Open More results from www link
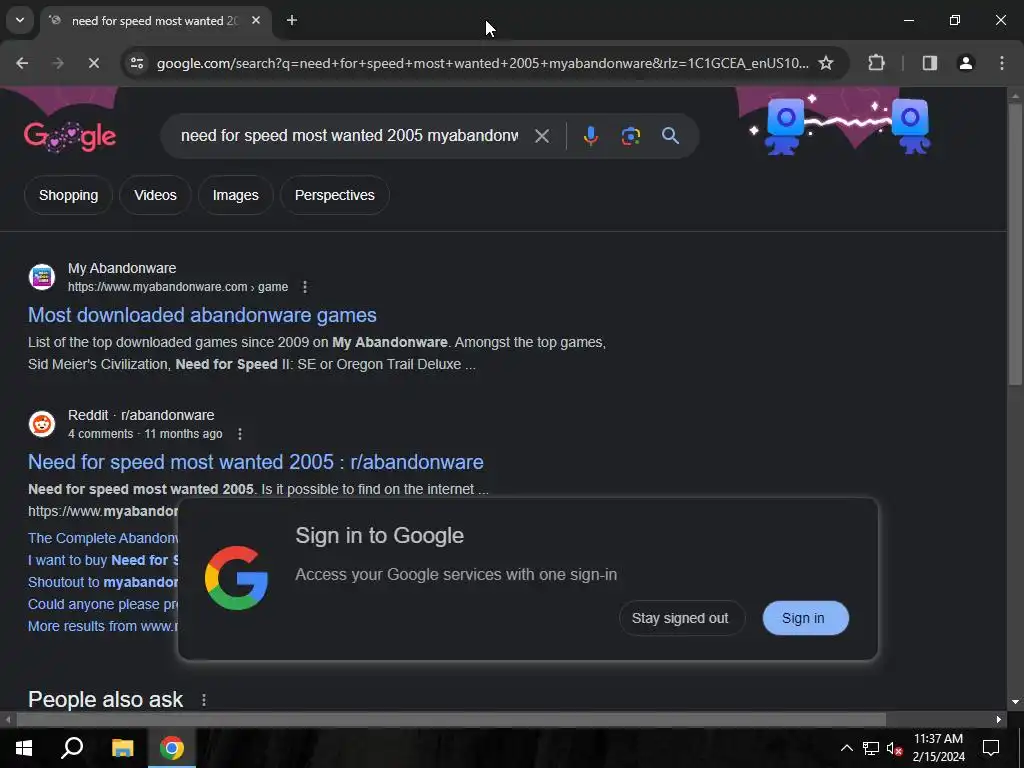This screenshot has height=768, width=1024. (103, 626)
